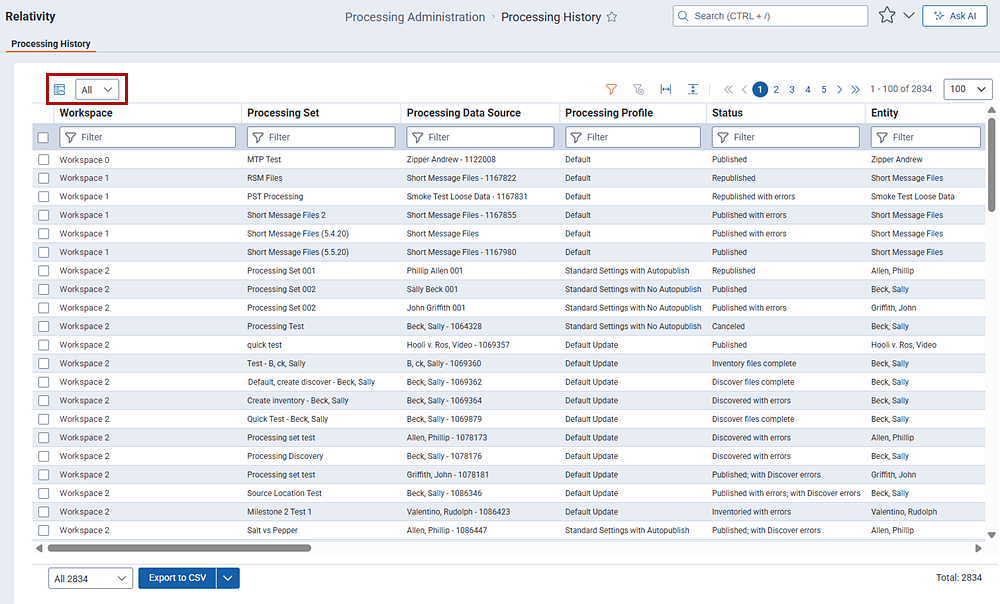Click the 'Canceled' status cell
This screenshot has height=604, width=1000.
tap(728, 326)
